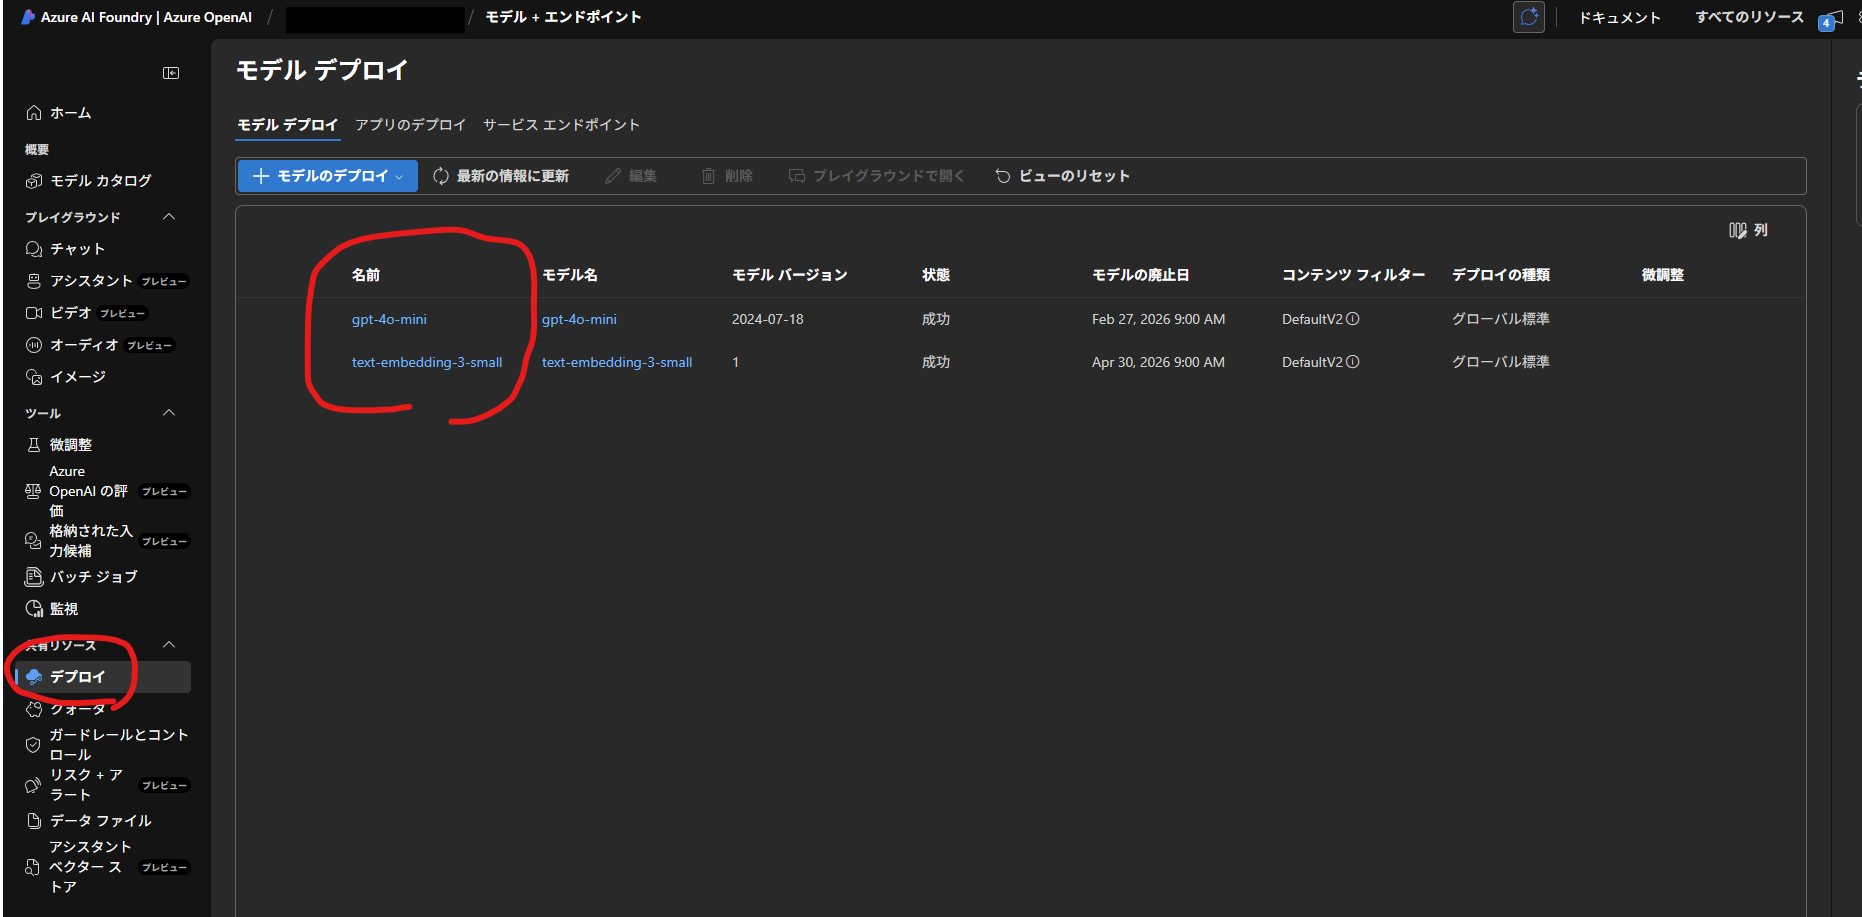
Task: Sort by the デプロイの種類 column header
Action: click(x=1501, y=275)
